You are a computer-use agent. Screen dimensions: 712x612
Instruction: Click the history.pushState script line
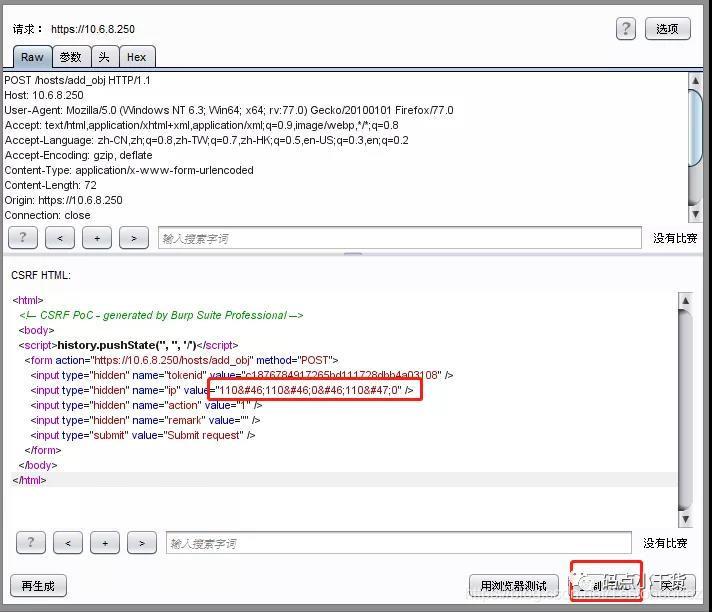[129, 345]
